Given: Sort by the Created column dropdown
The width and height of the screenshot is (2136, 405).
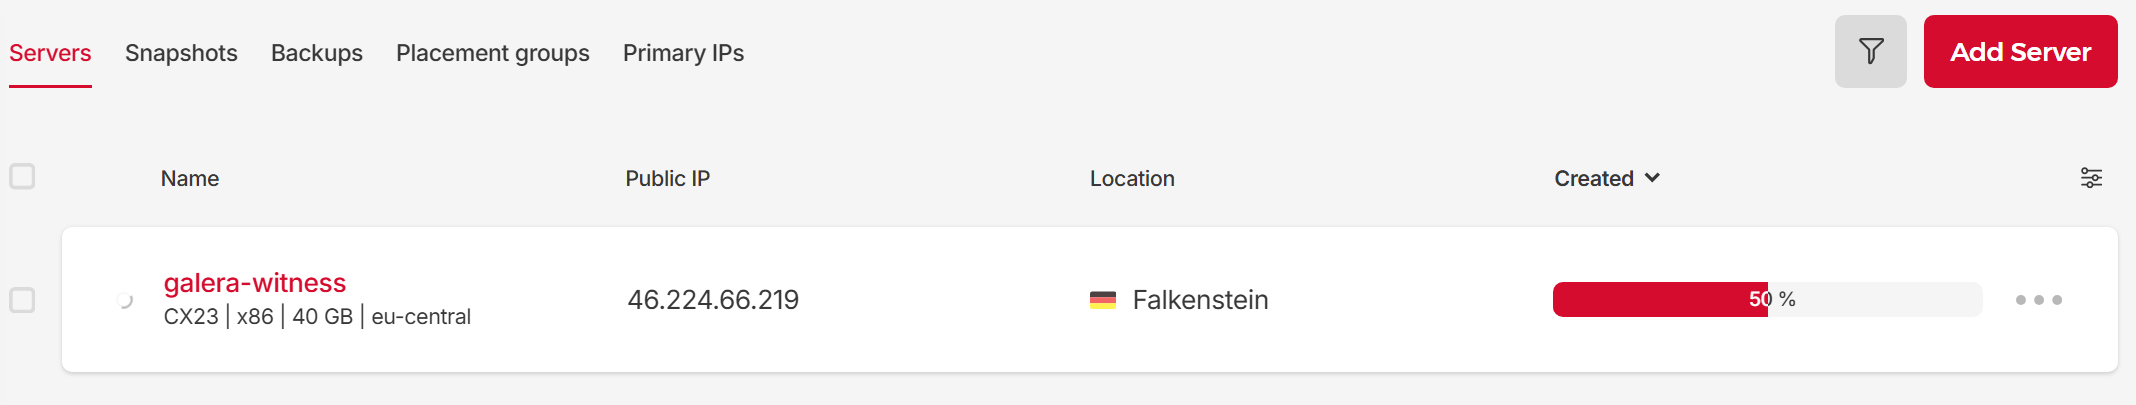Looking at the screenshot, I should 1594,178.
